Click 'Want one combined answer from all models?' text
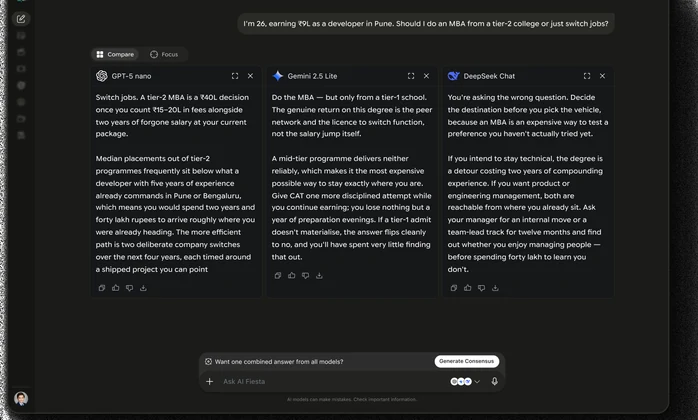 pos(279,362)
